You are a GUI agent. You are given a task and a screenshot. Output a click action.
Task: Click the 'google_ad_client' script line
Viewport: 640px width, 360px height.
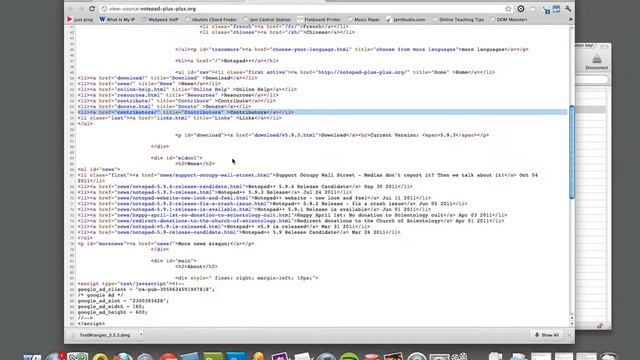(x=146, y=289)
